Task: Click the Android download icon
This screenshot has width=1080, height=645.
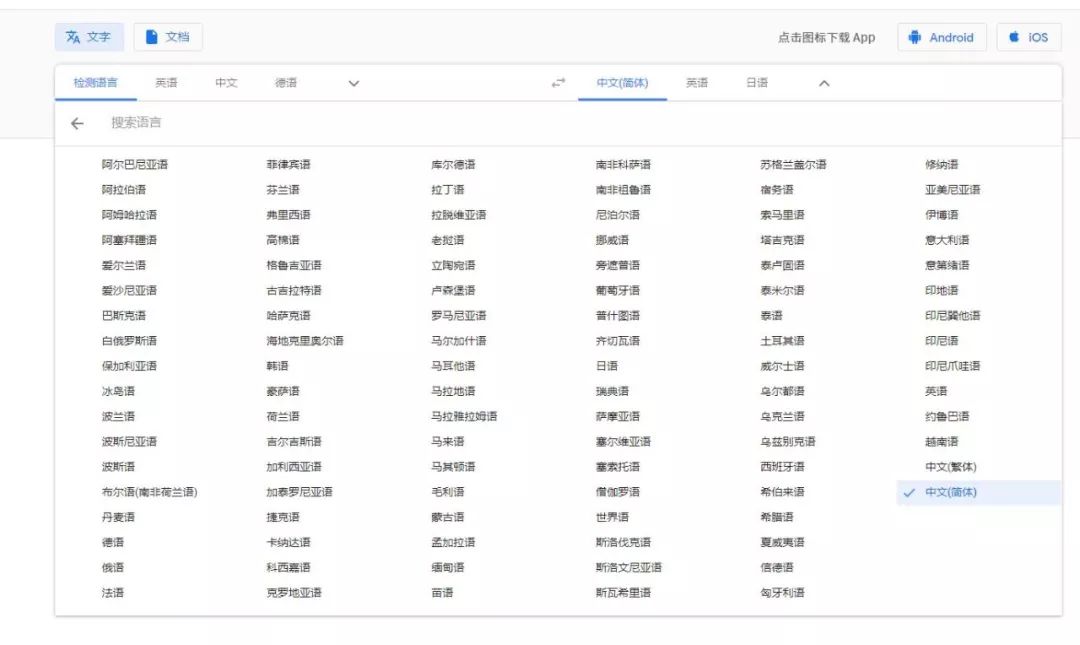Action: click(913, 36)
